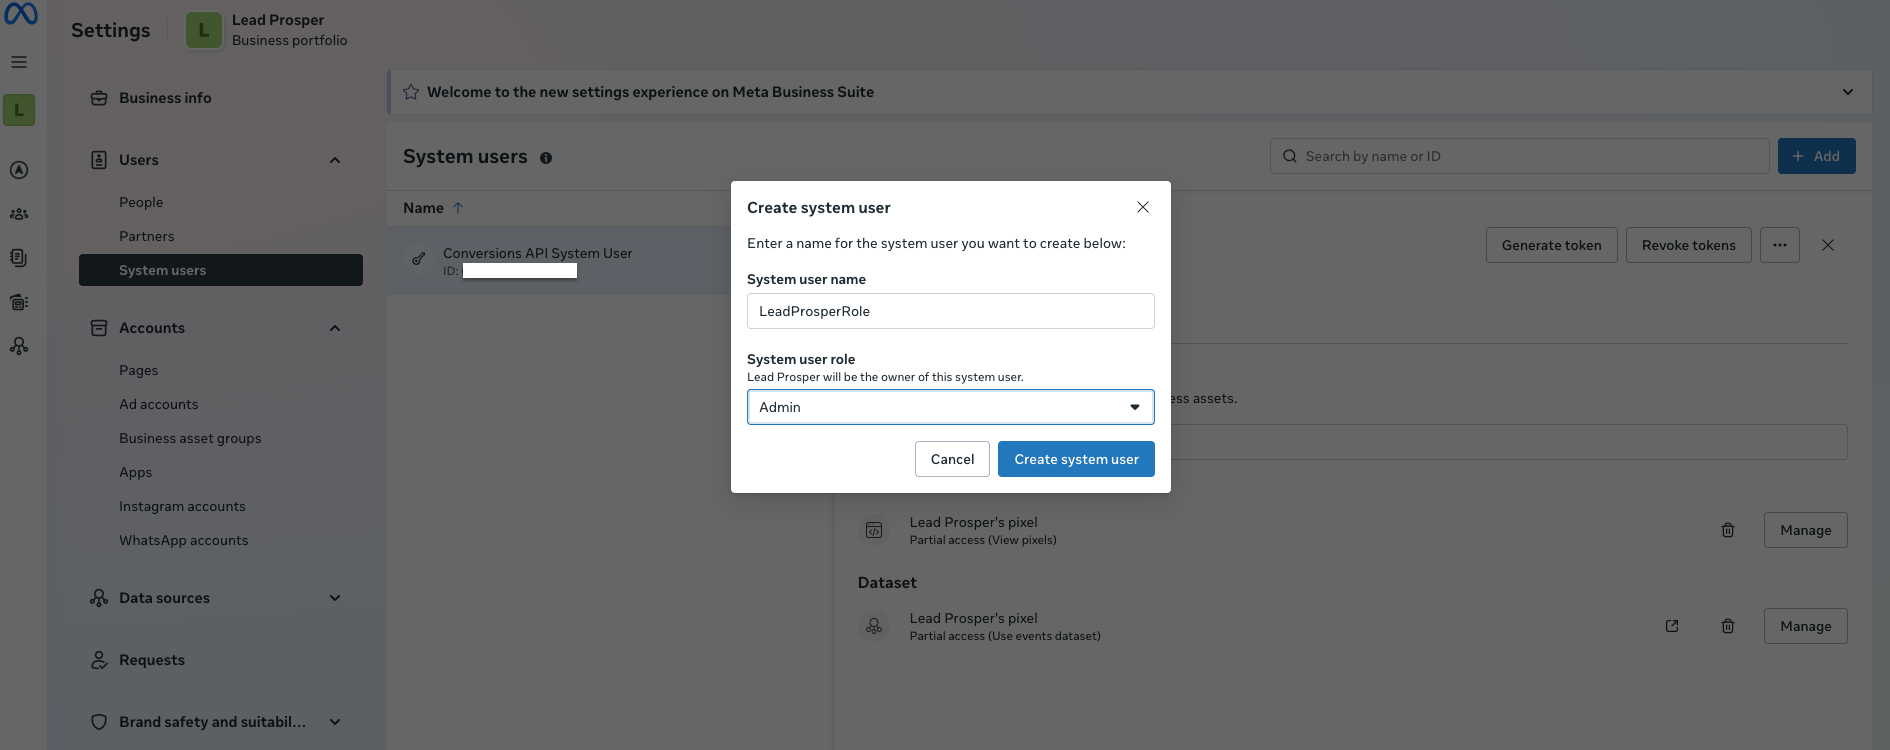Open People under Users
Viewport: 1890px width, 750px height.
tap(141, 202)
